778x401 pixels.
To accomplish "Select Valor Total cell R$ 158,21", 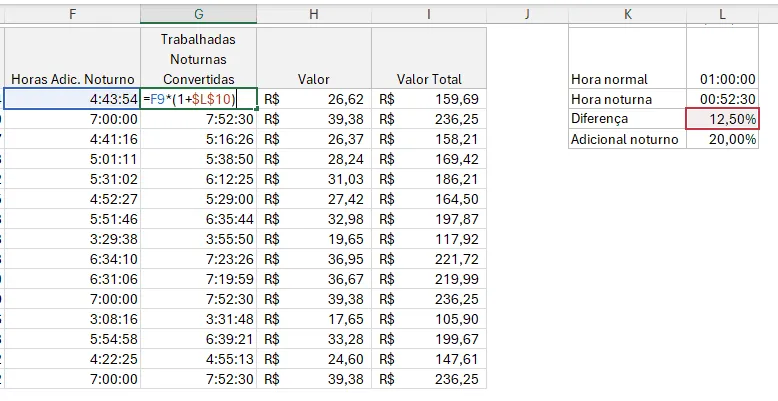I will (429, 139).
